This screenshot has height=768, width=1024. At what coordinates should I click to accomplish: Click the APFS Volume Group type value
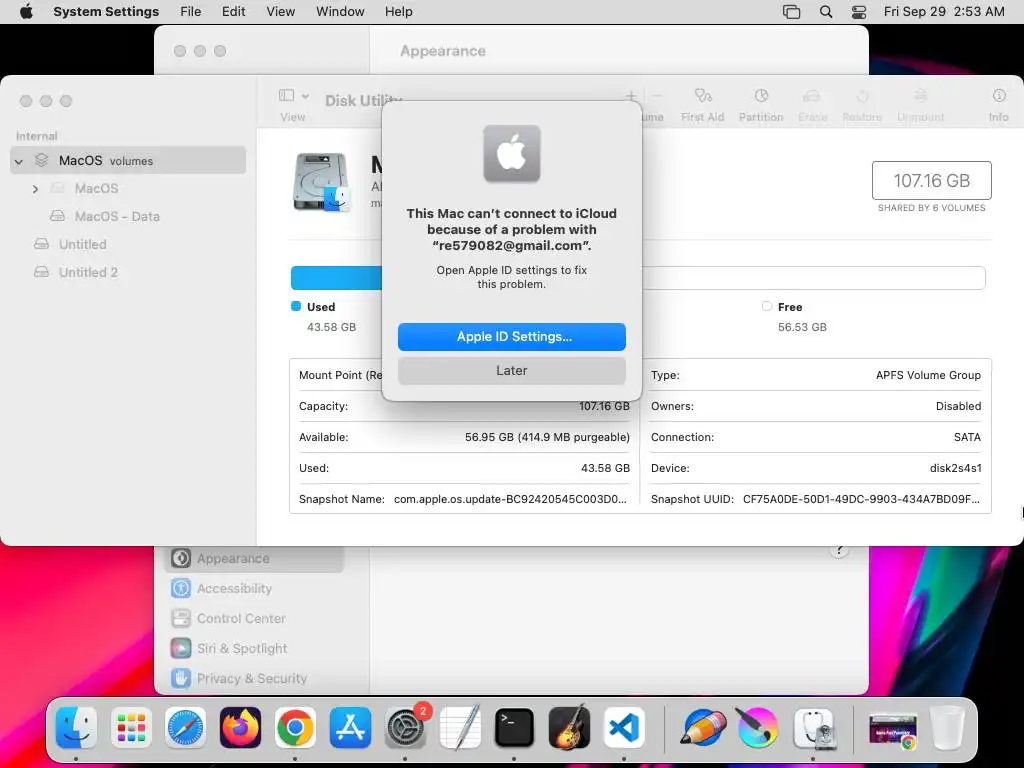coord(928,375)
